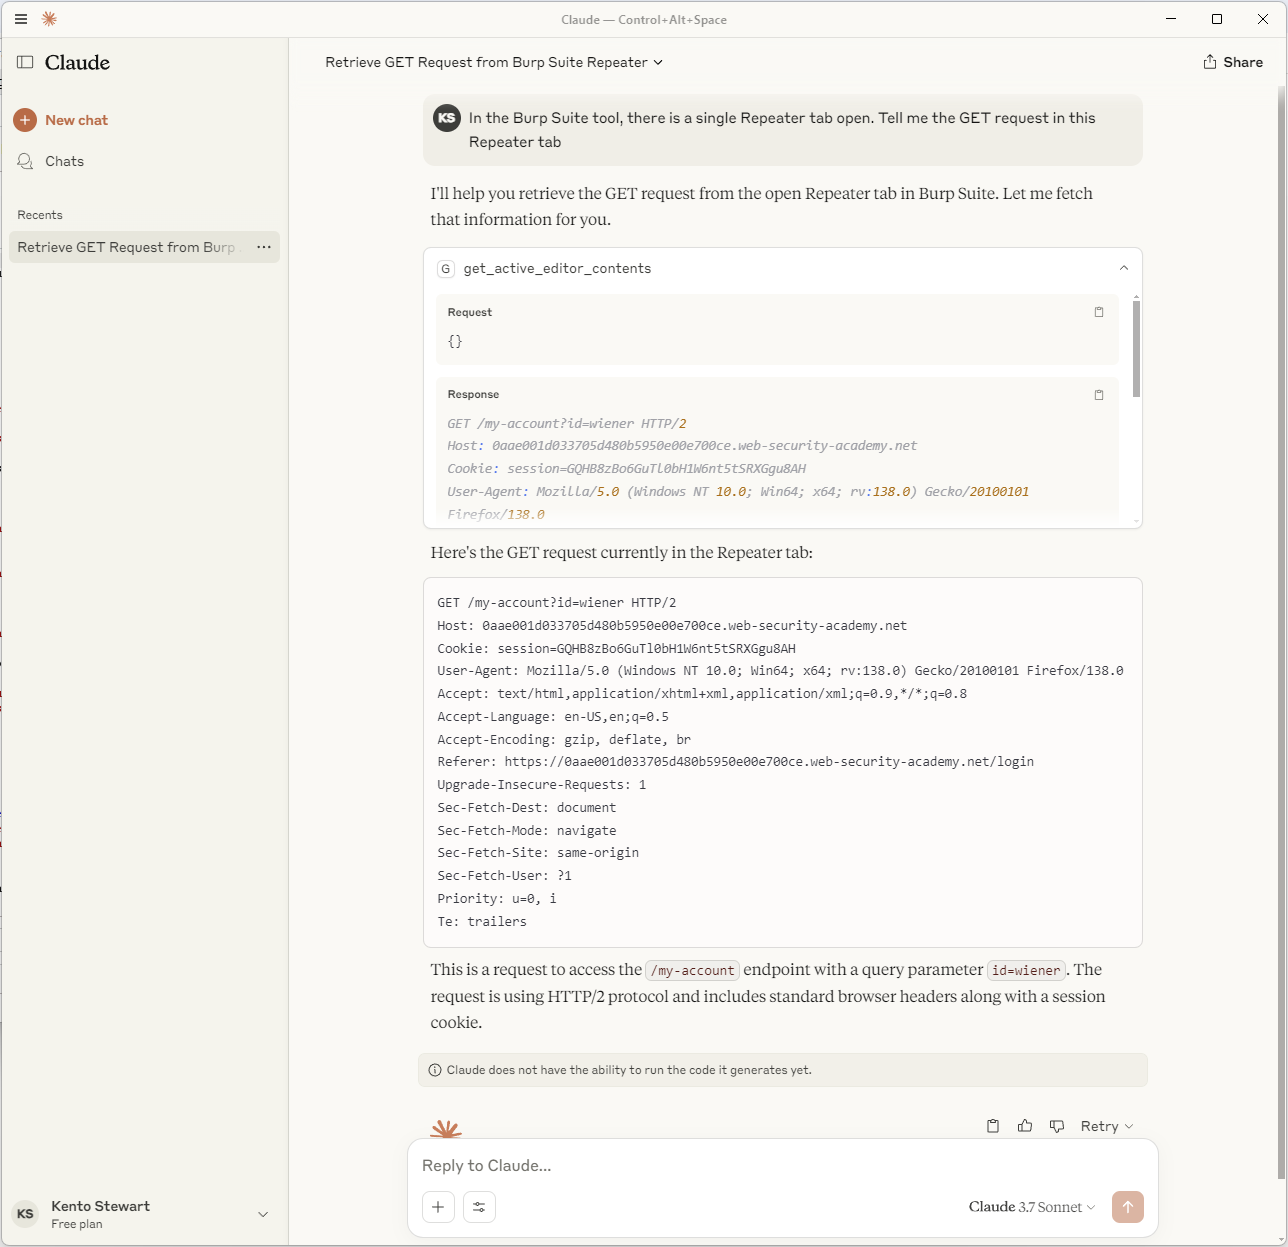This screenshot has height=1247, width=1288.
Task: Copy the tool call Response contents
Action: point(1098,395)
